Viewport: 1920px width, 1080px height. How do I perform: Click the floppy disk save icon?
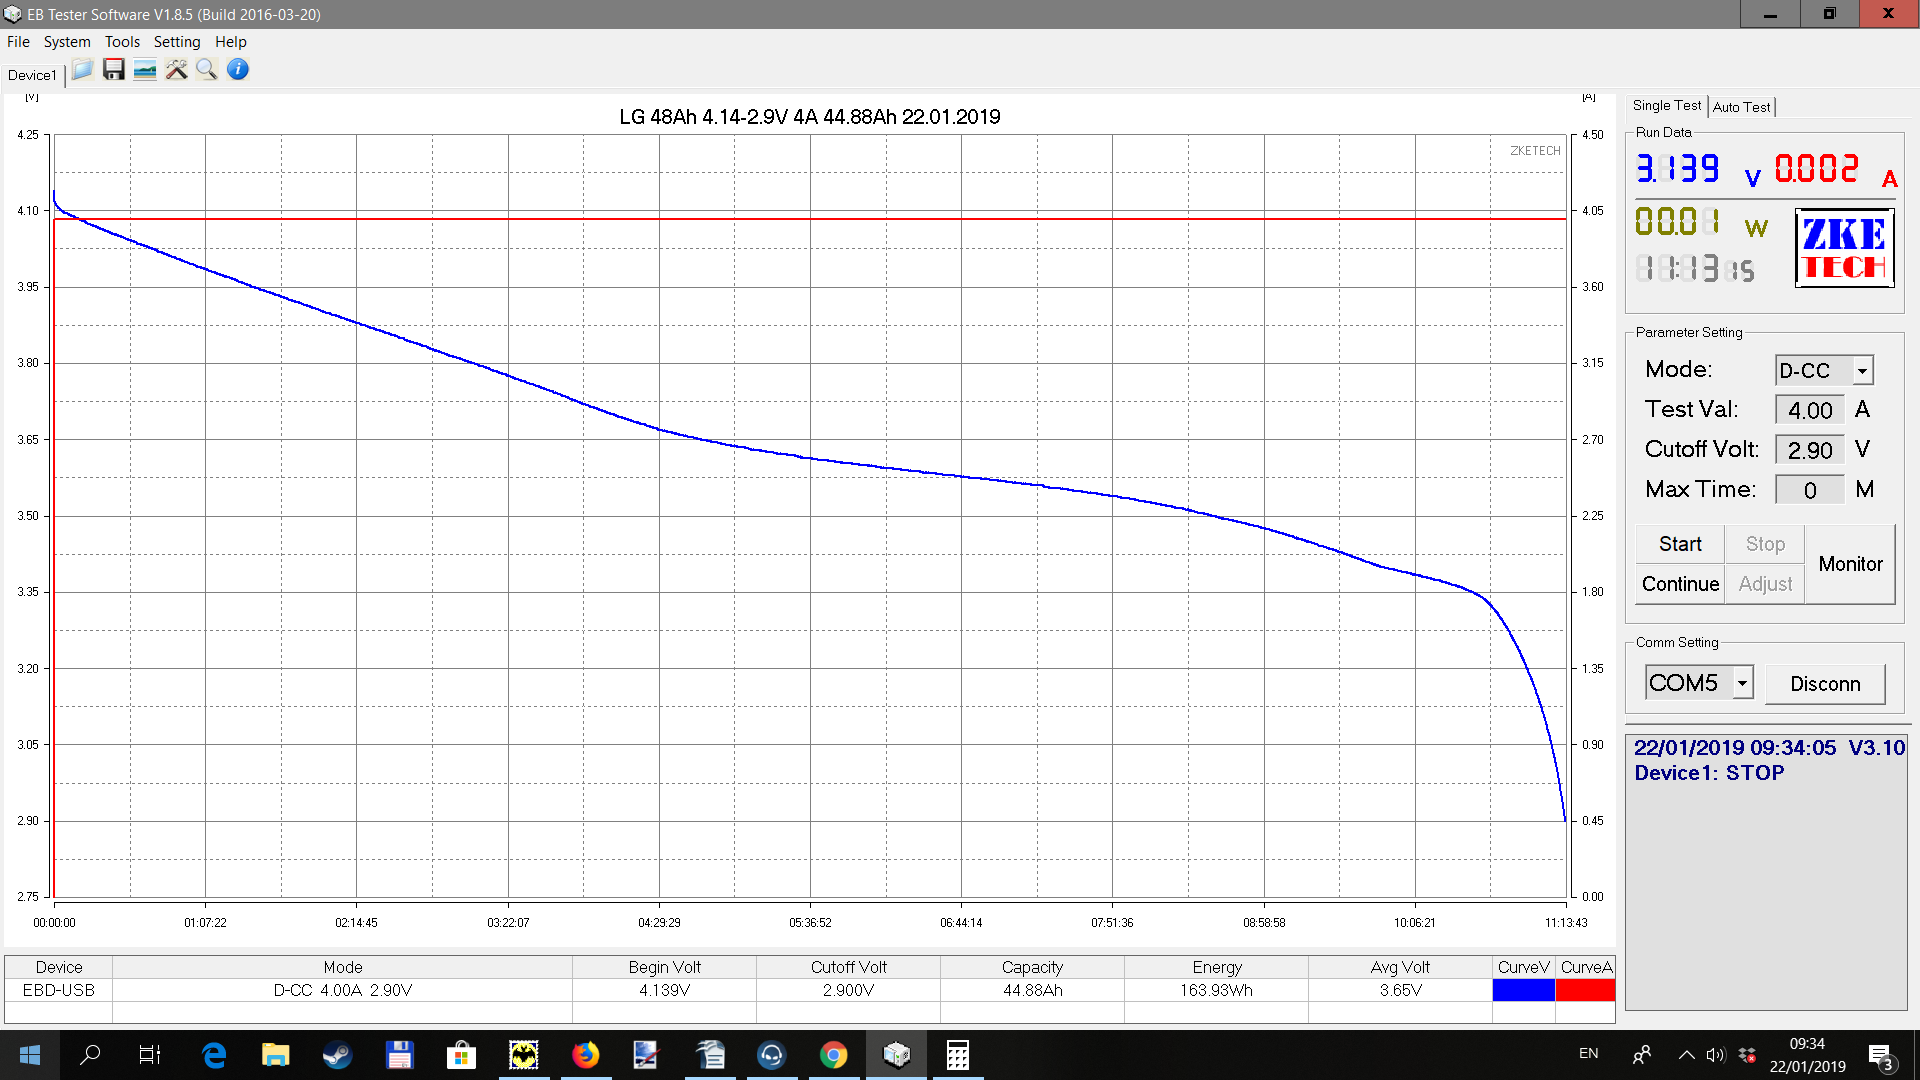114,70
